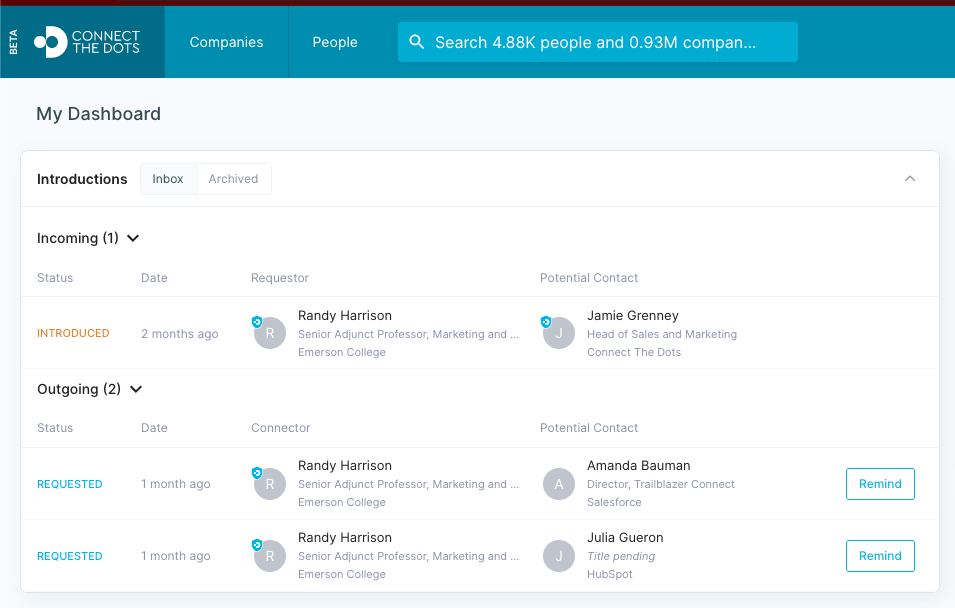Click Randy Harrison's avatar in the Incoming row
The height and width of the screenshot is (608, 955).
(270, 333)
